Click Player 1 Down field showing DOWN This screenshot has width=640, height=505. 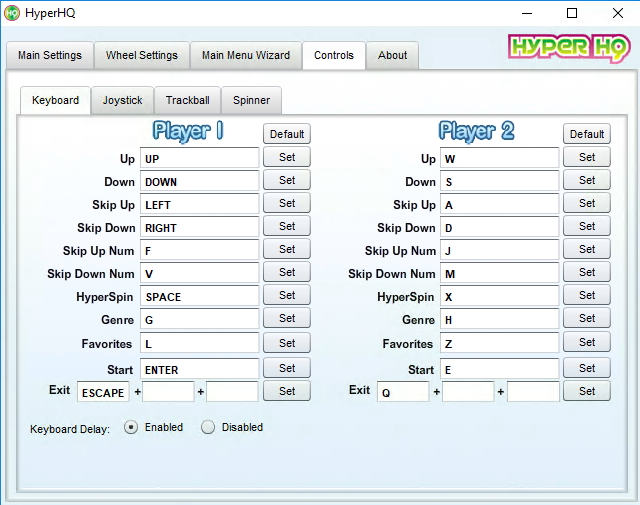tap(200, 181)
